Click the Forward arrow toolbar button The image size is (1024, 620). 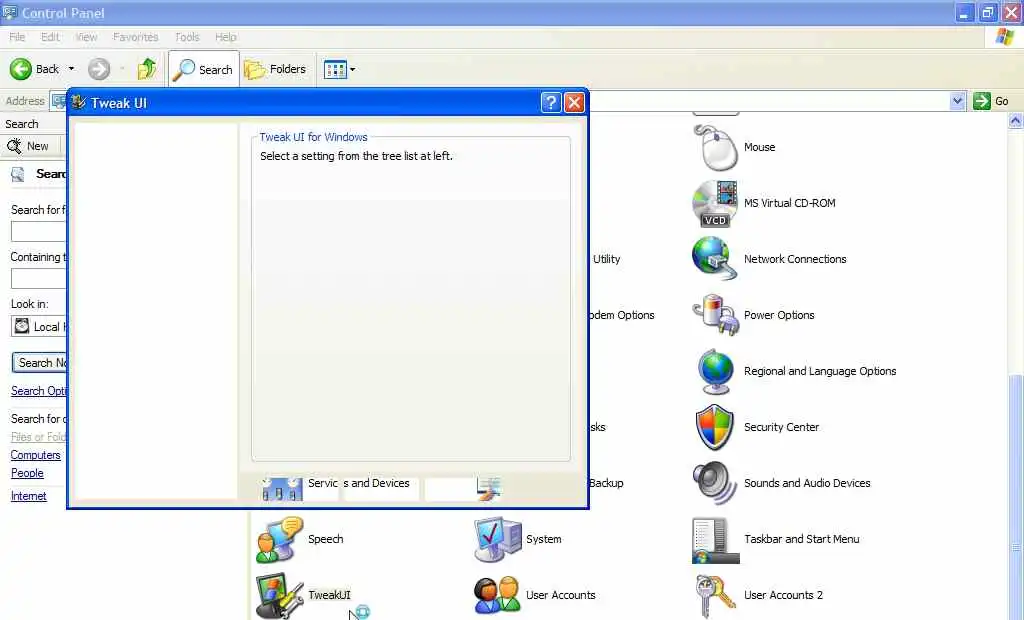[x=99, y=69]
